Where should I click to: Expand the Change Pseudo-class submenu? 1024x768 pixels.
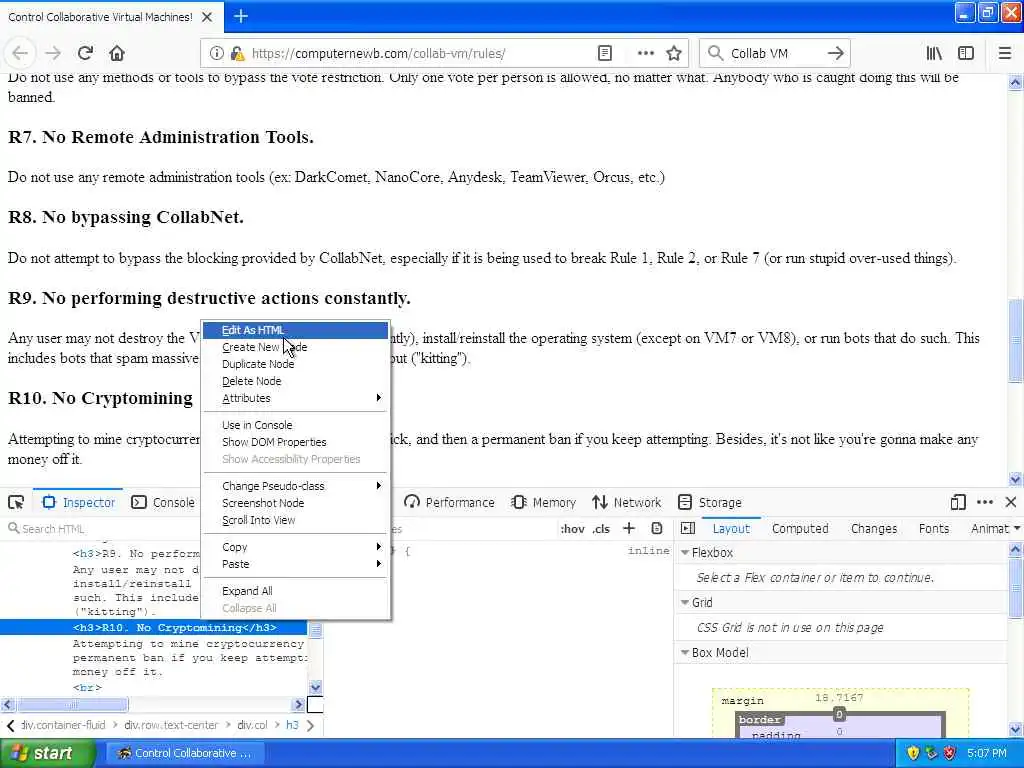tap(295, 486)
